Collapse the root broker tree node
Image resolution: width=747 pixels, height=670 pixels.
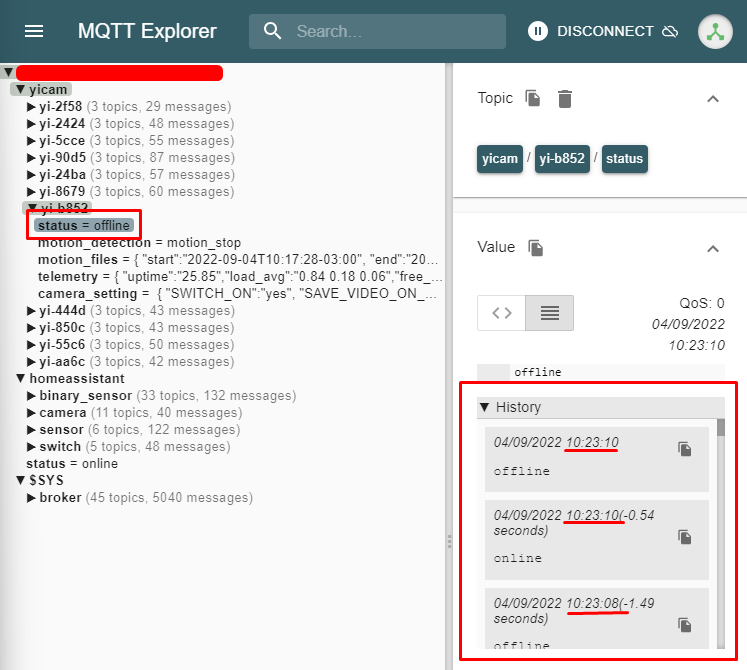[x=8, y=72]
